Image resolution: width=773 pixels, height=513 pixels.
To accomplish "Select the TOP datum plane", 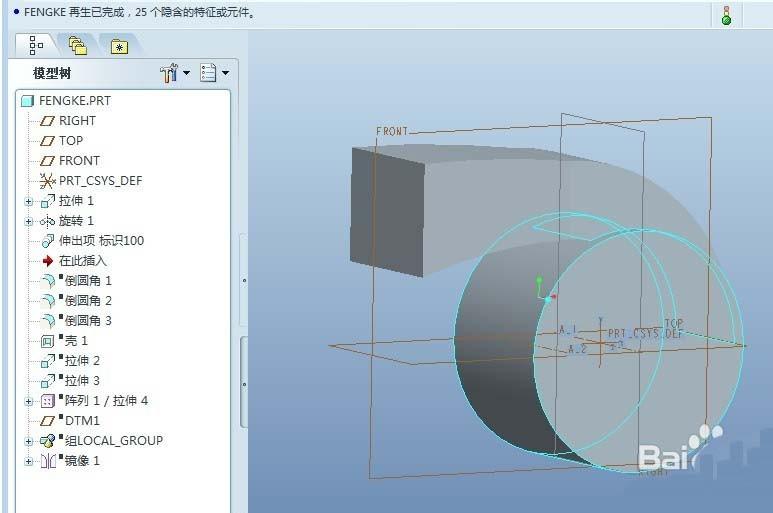I will point(71,141).
